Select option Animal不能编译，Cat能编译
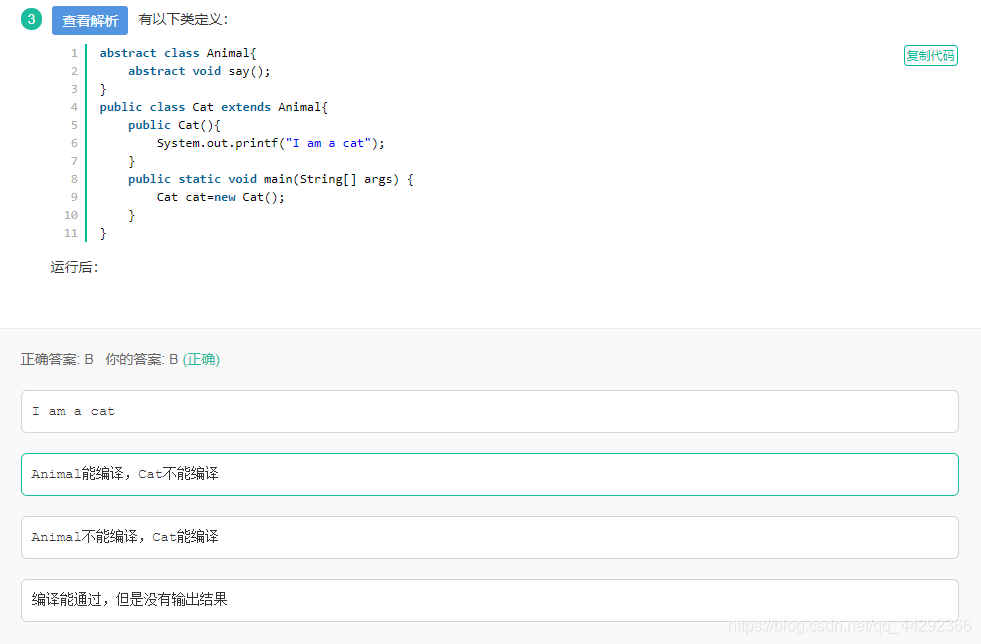Viewport: 981px width, 644px height. (x=490, y=537)
